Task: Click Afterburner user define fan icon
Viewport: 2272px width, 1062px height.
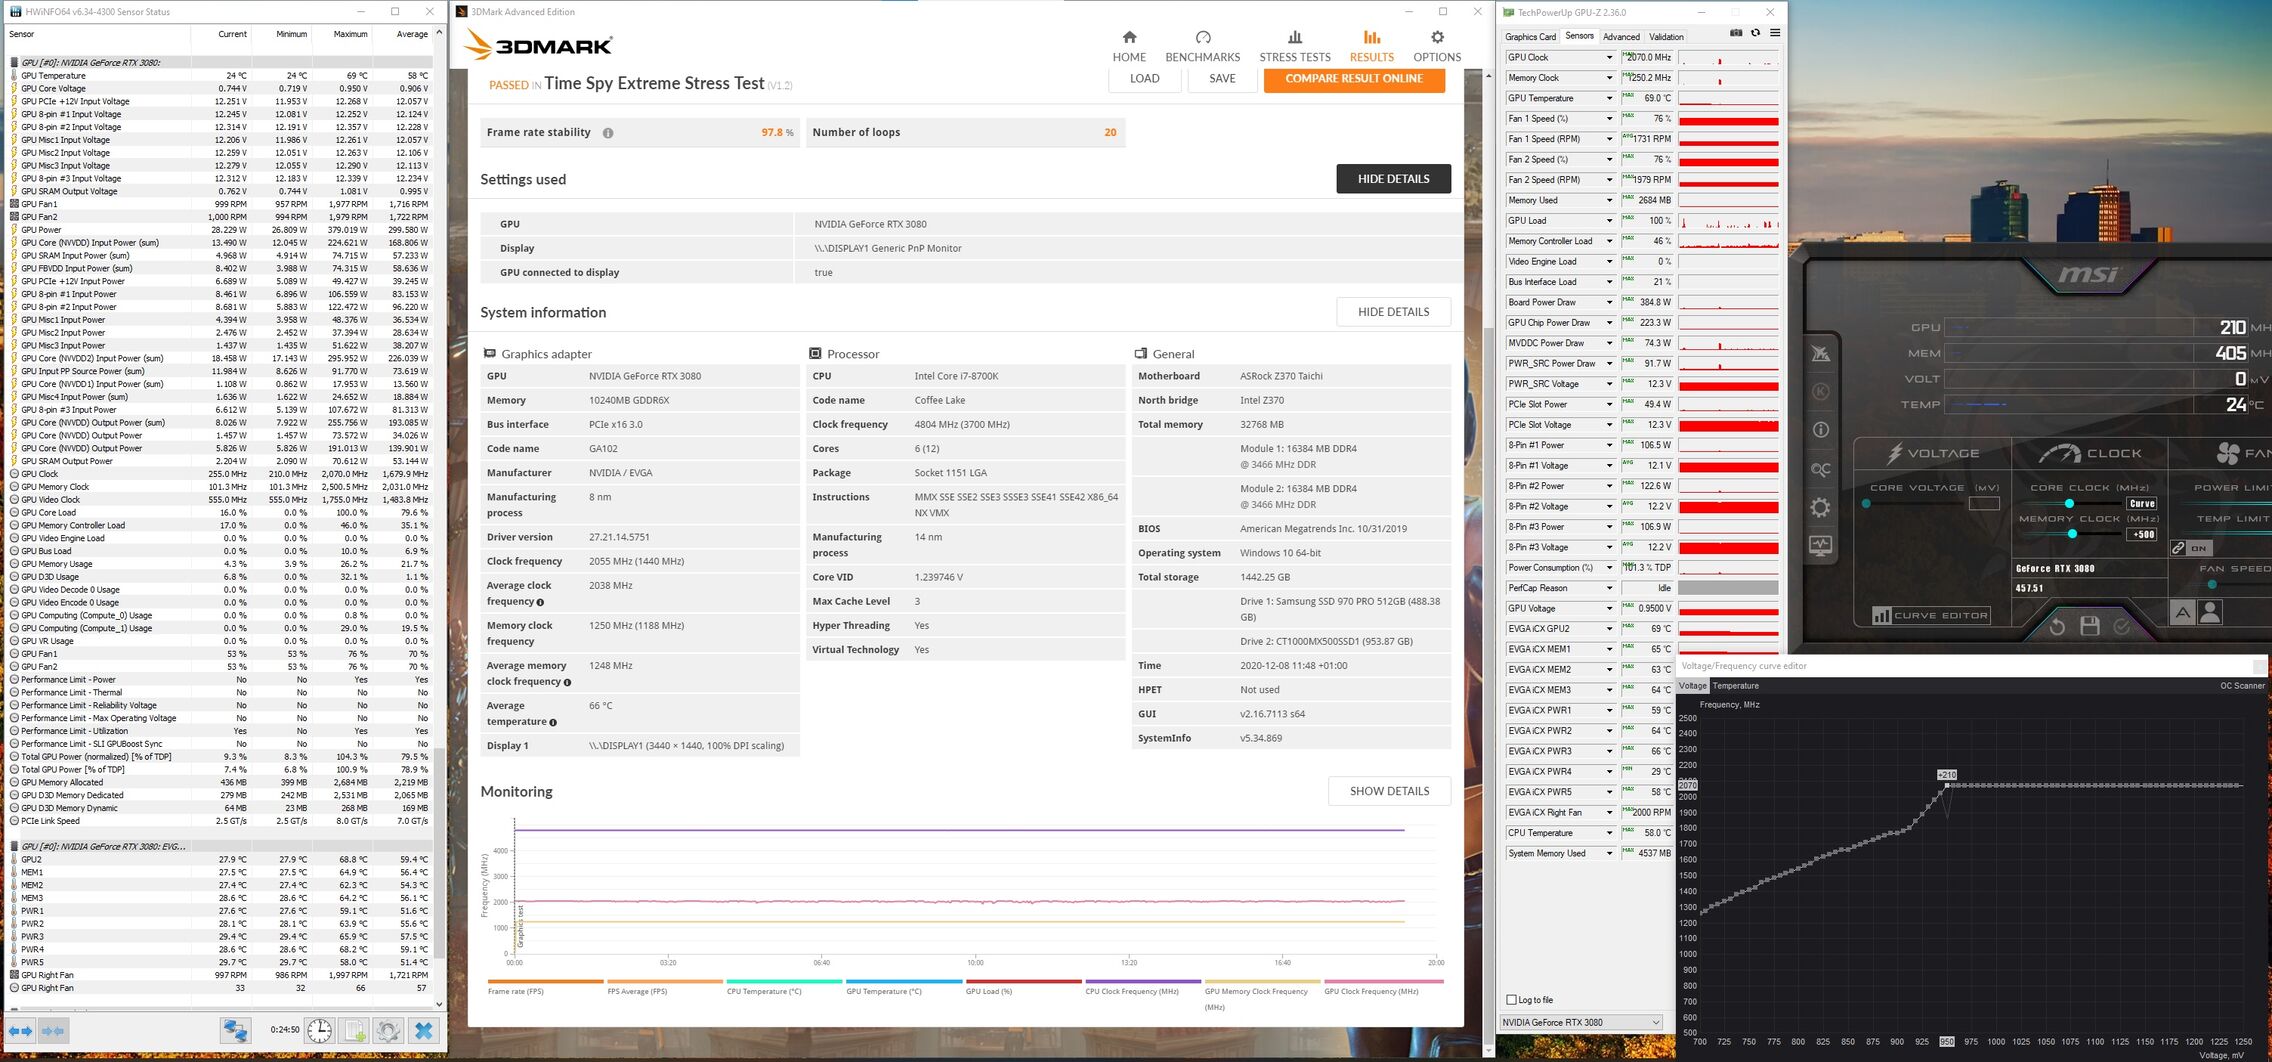Action: 2210,612
